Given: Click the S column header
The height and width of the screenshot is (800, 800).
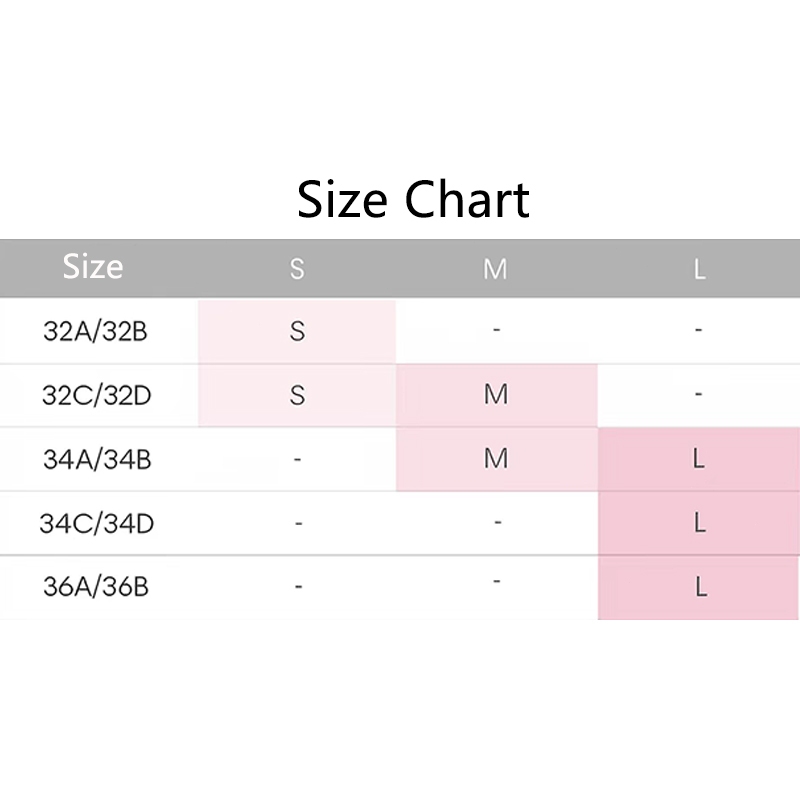Looking at the screenshot, I should (297, 269).
